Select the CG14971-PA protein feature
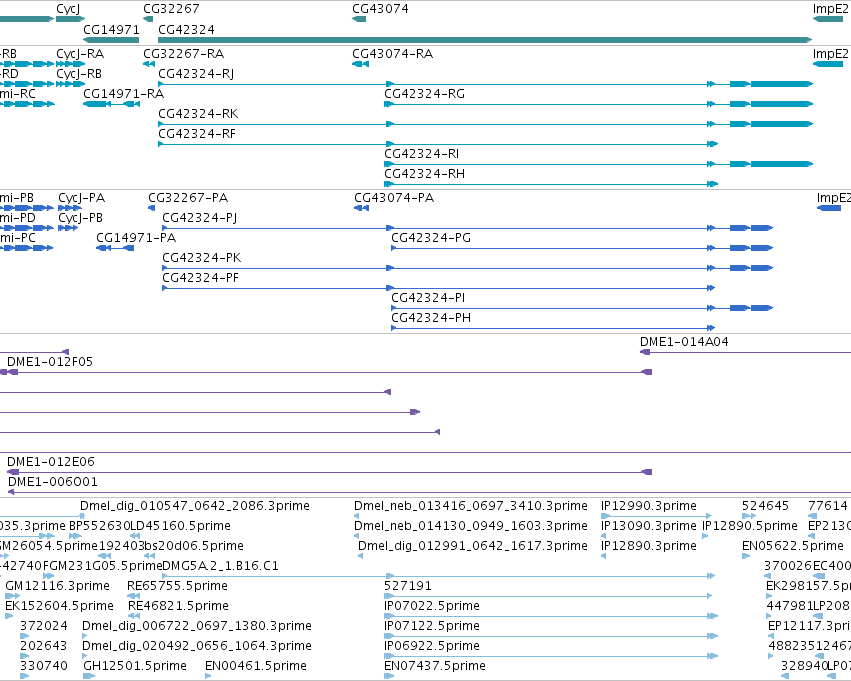 pos(115,248)
